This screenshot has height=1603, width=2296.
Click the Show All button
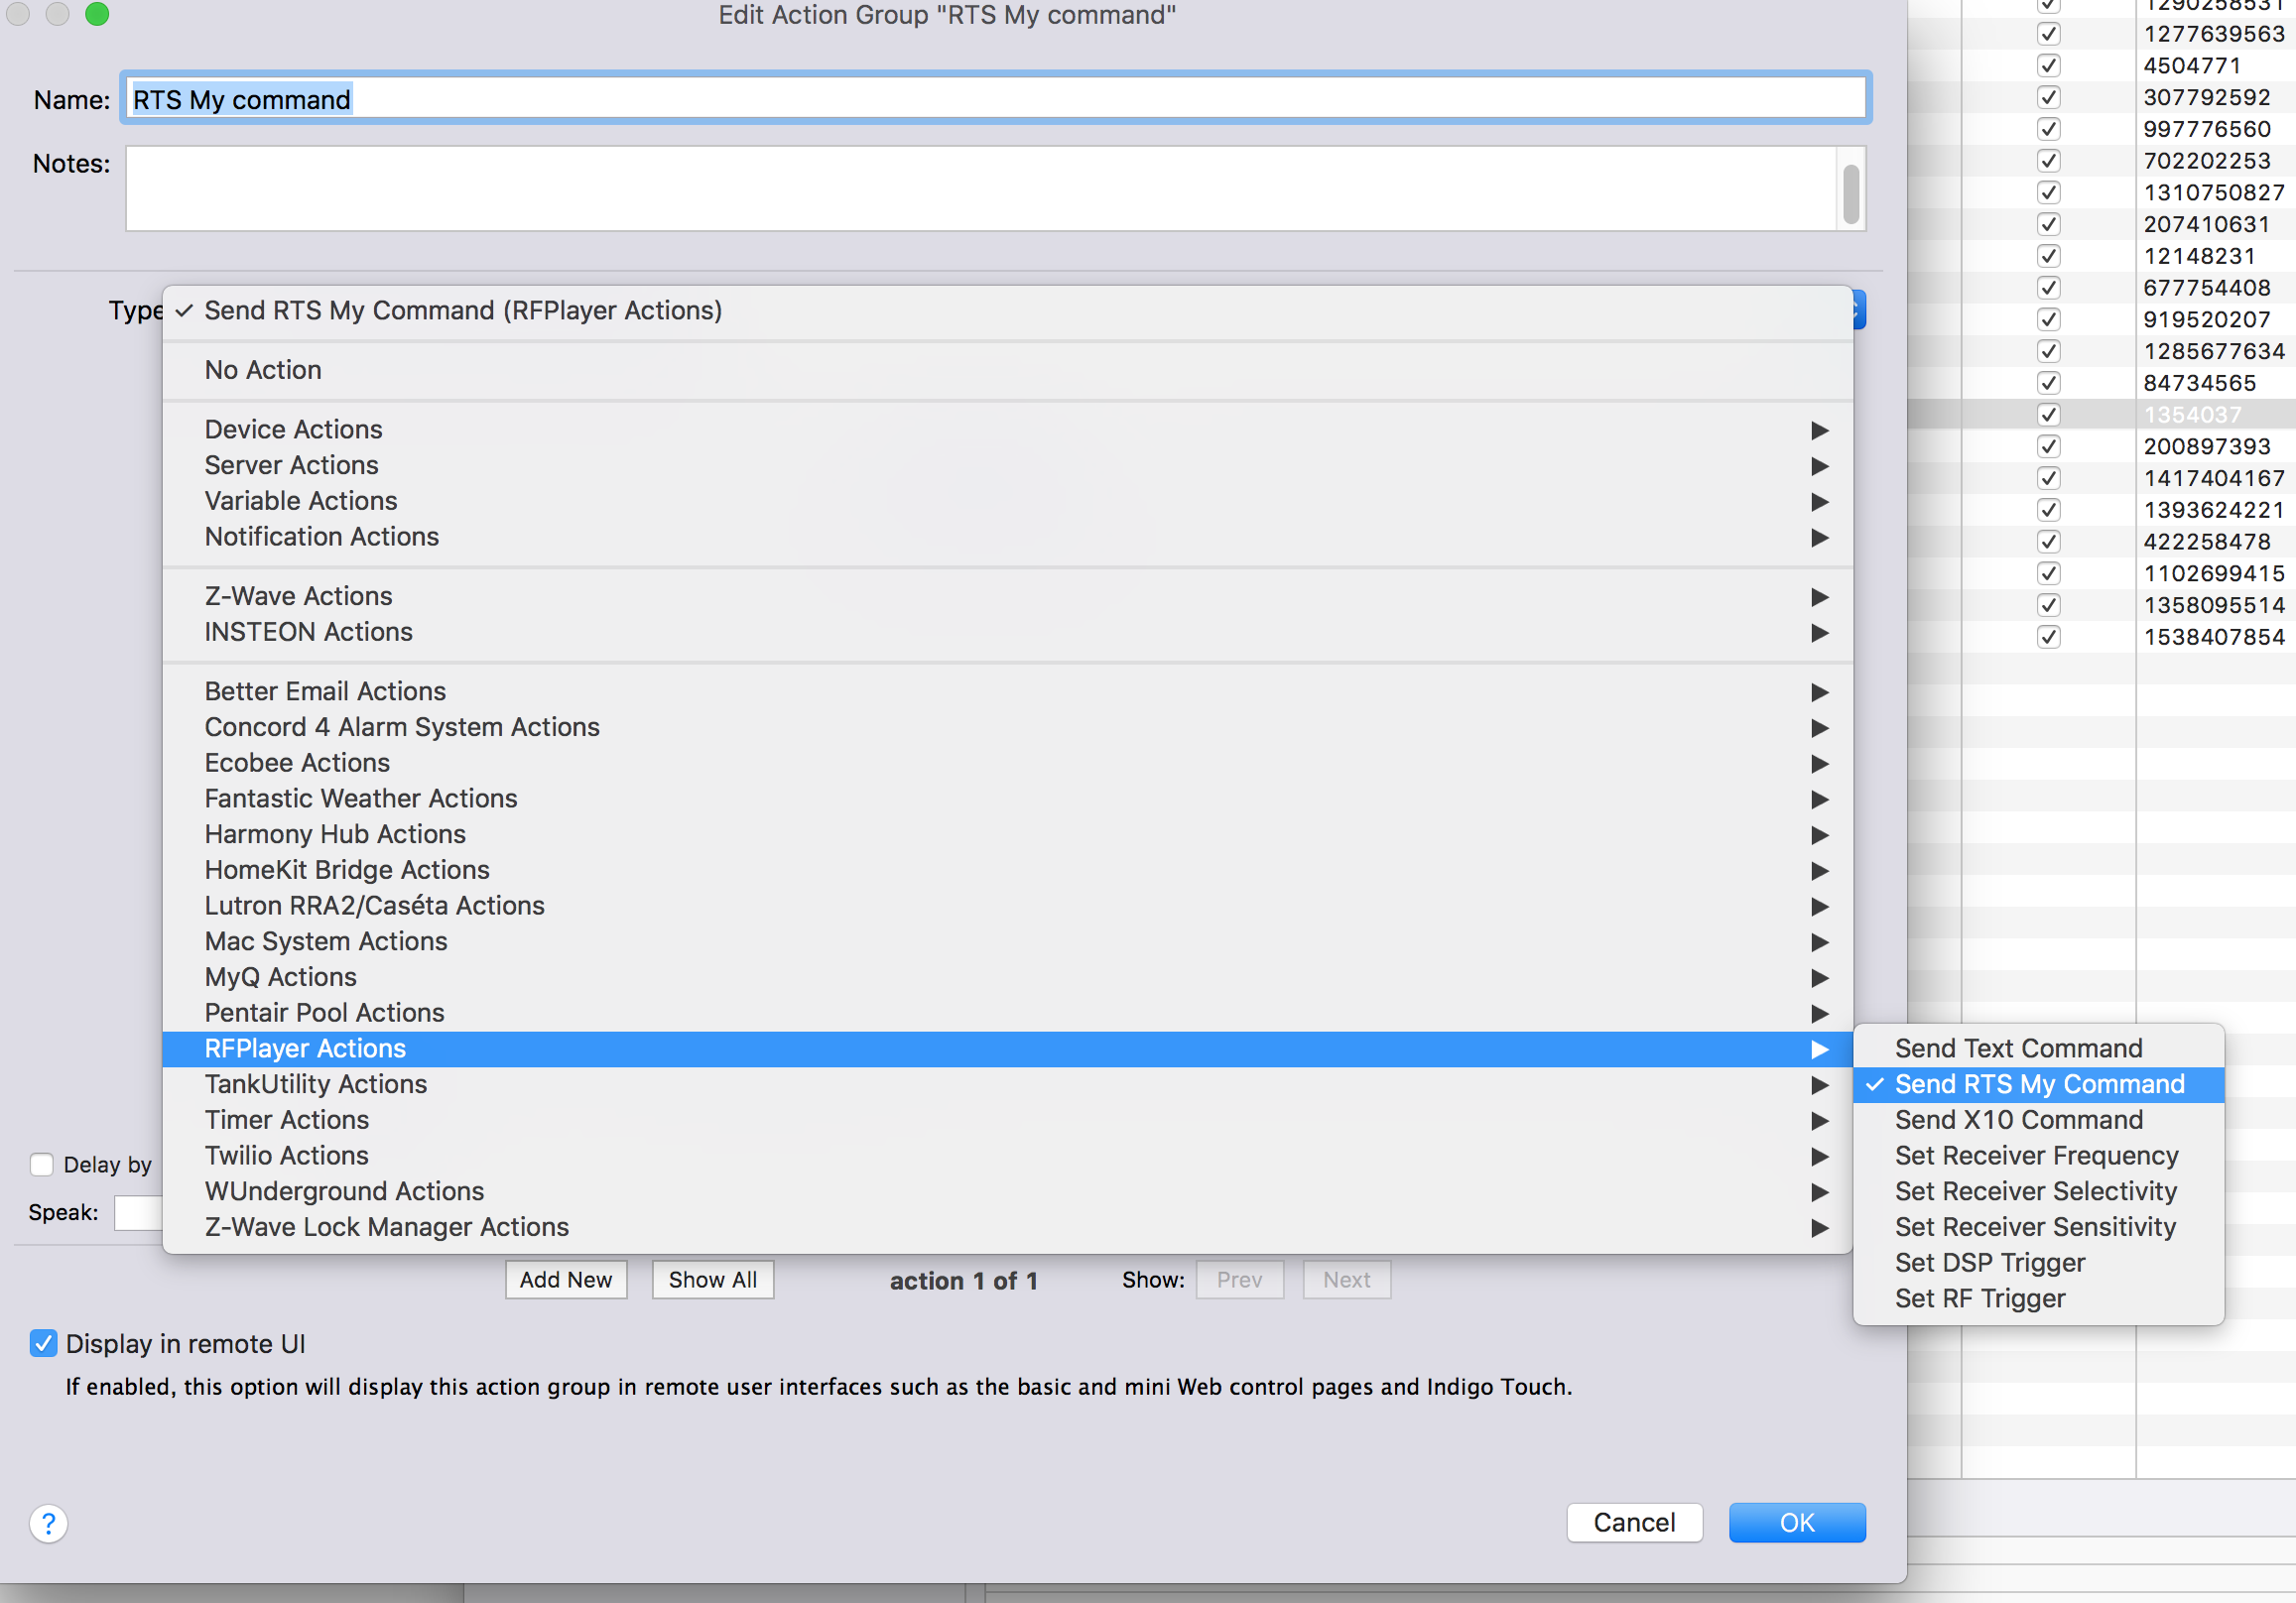713,1280
